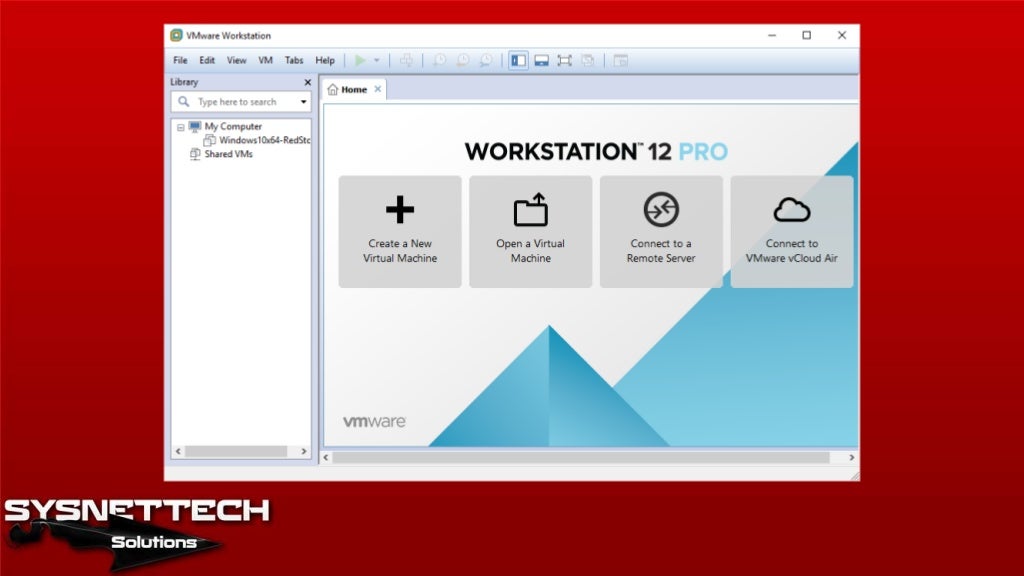
Task: Select Shared VMs in the library
Action: tap(228, 154)
